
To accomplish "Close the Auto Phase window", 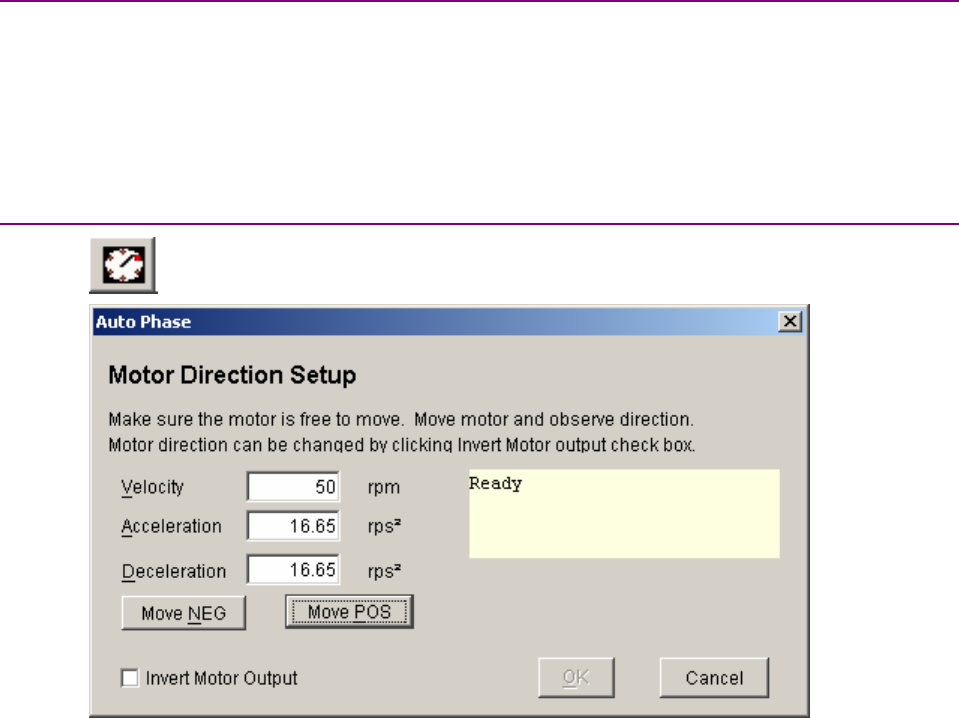I will tap(790, 322).
